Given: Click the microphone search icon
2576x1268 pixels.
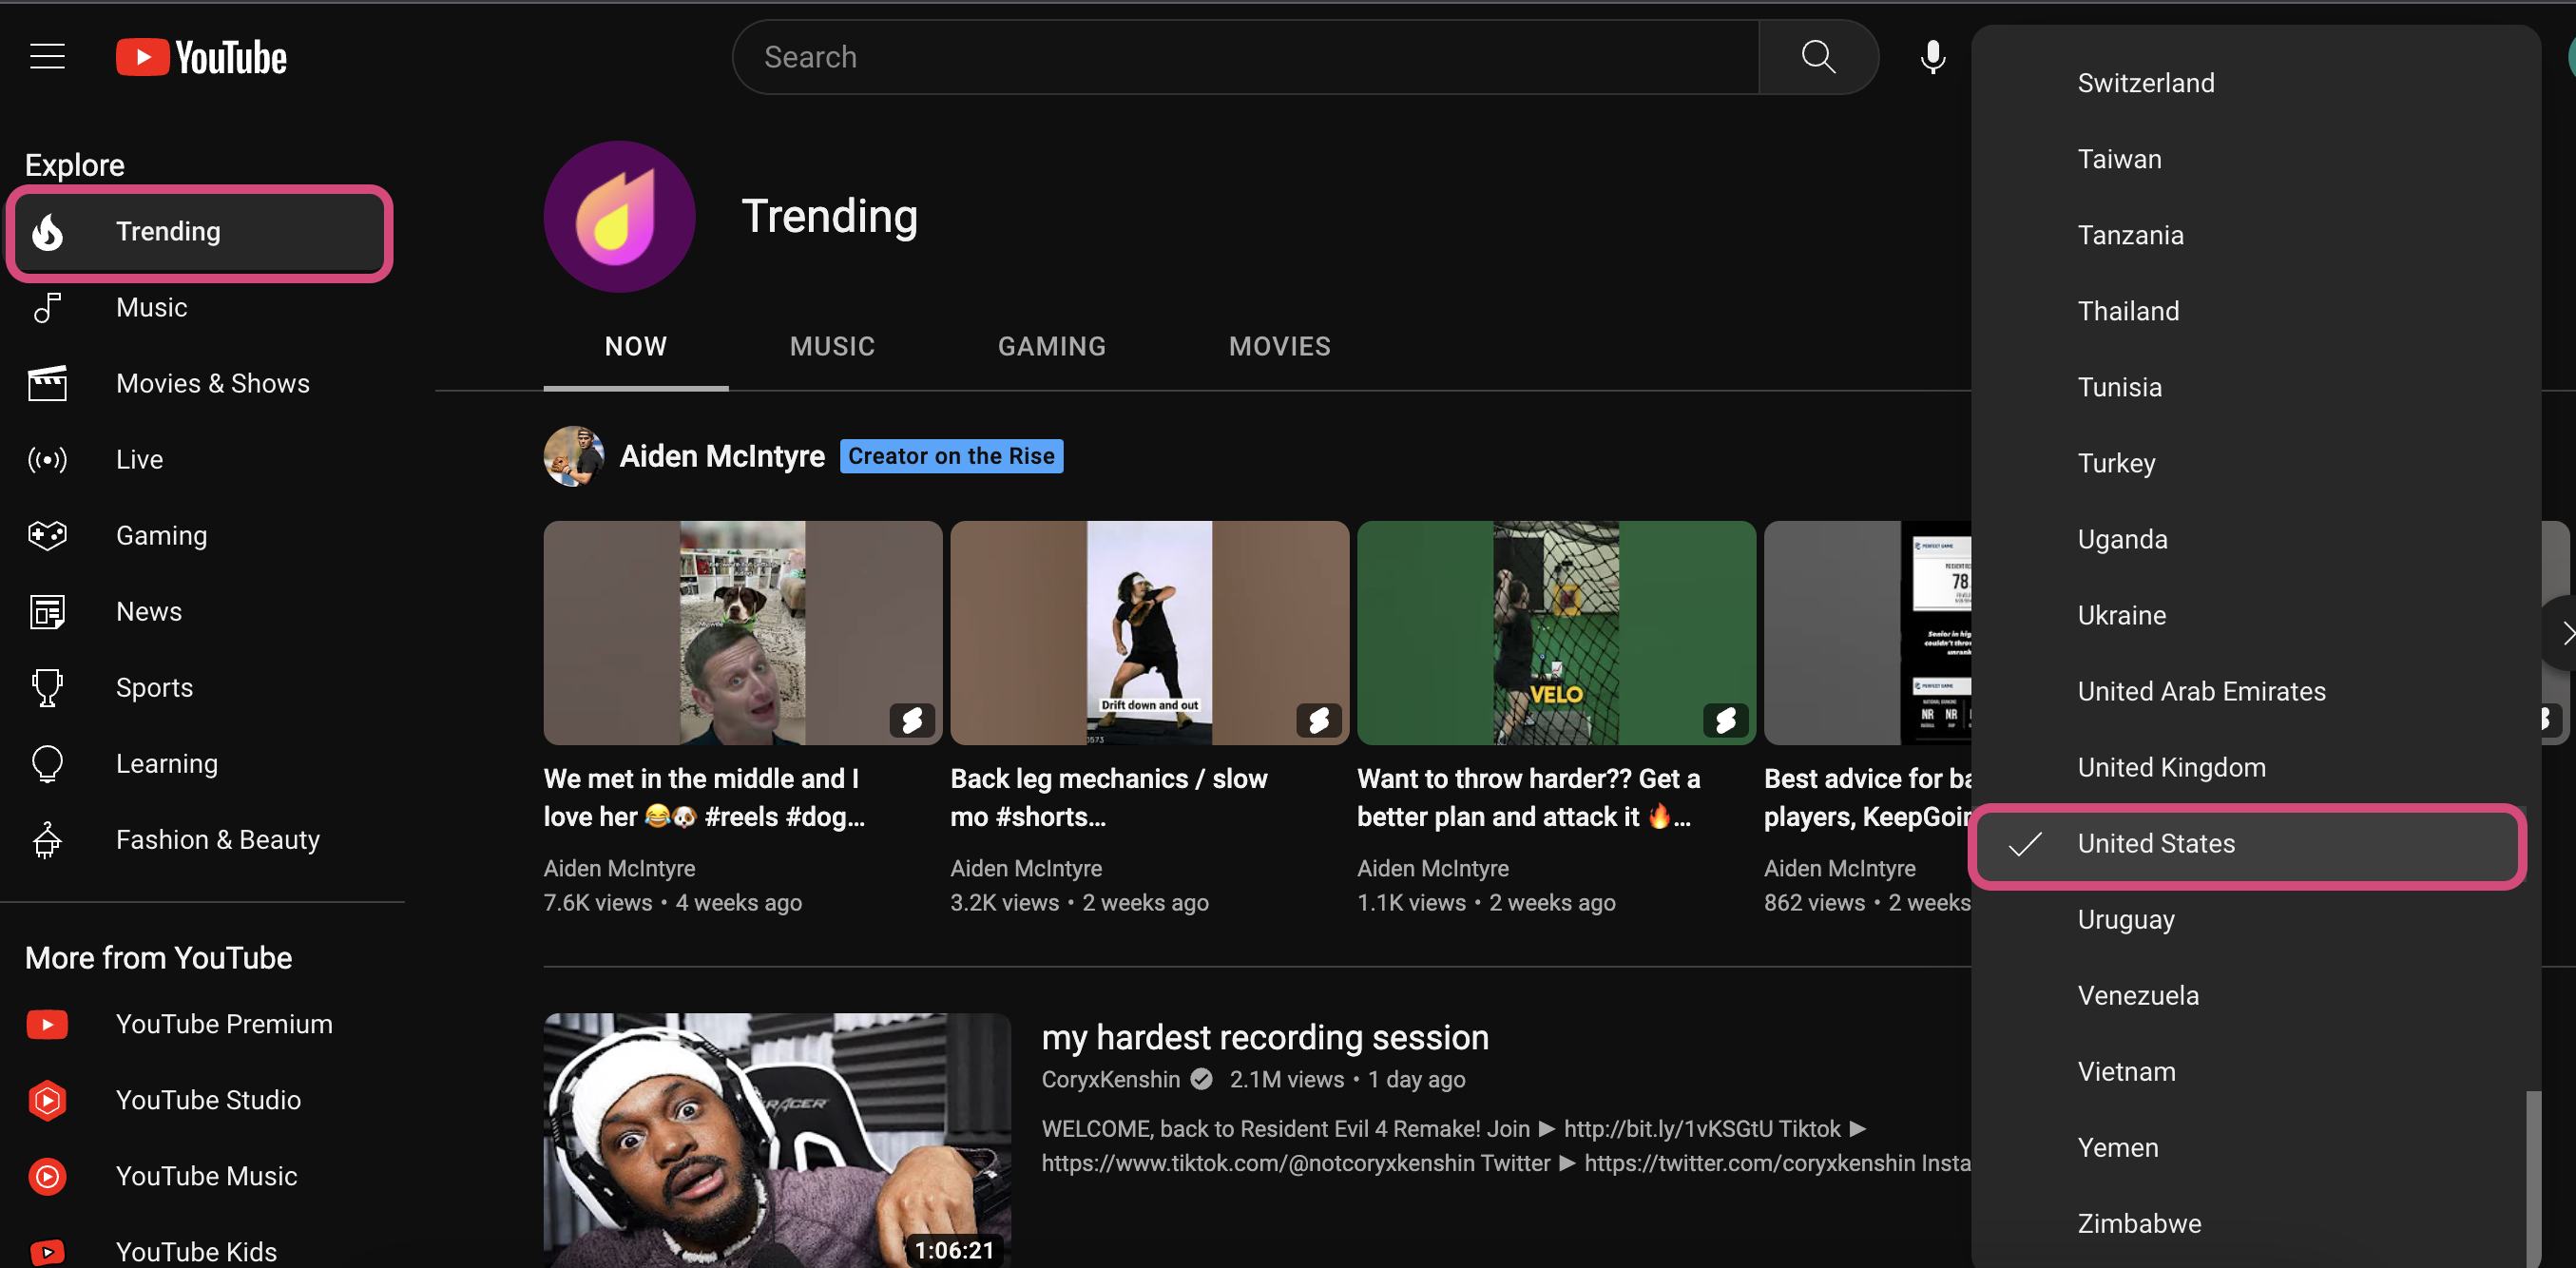Looking at the screenshot, I should coord(1932,57).
